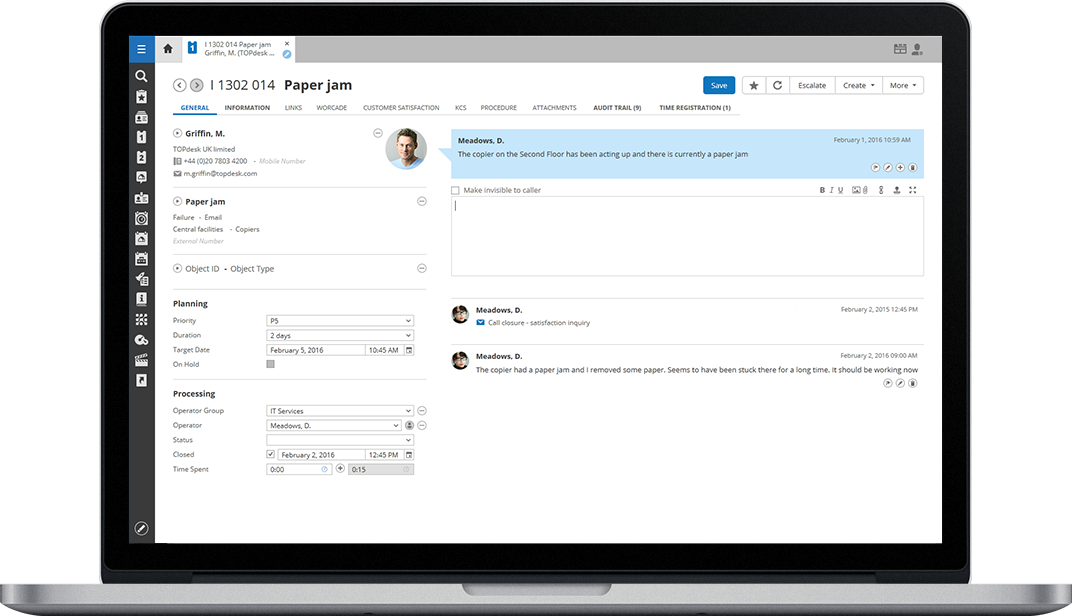Expand the Object ID section
This screenshot has height=616, width=1072.
point(177,269)
